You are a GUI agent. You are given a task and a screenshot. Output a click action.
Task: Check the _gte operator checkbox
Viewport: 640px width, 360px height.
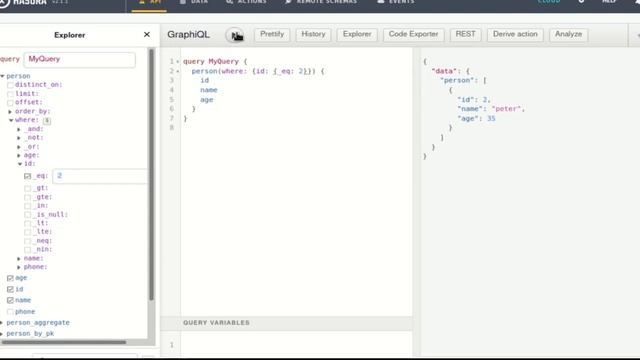tap(27, 198)
